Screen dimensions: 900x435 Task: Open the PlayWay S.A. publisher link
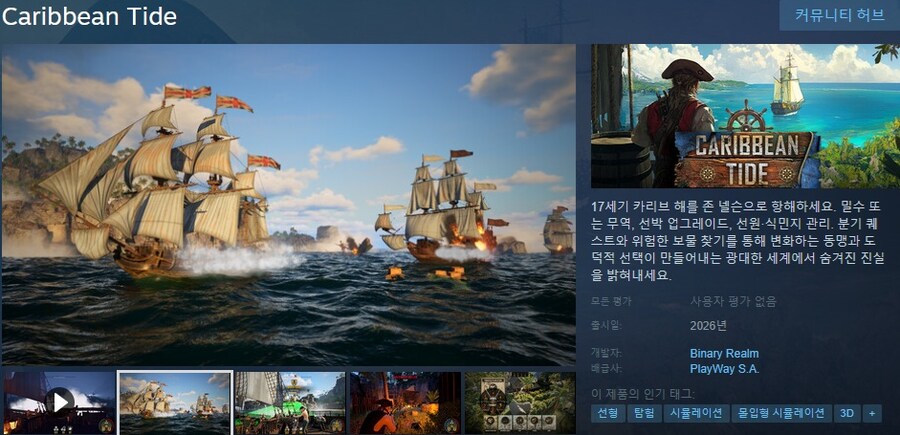click(x=724, y=369)
